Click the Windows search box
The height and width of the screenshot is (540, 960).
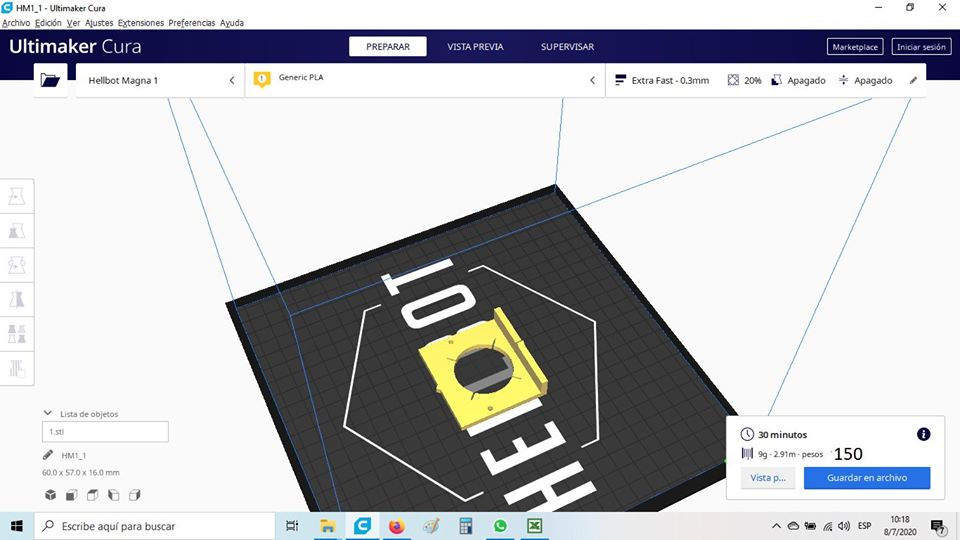(x=154, y=526)
